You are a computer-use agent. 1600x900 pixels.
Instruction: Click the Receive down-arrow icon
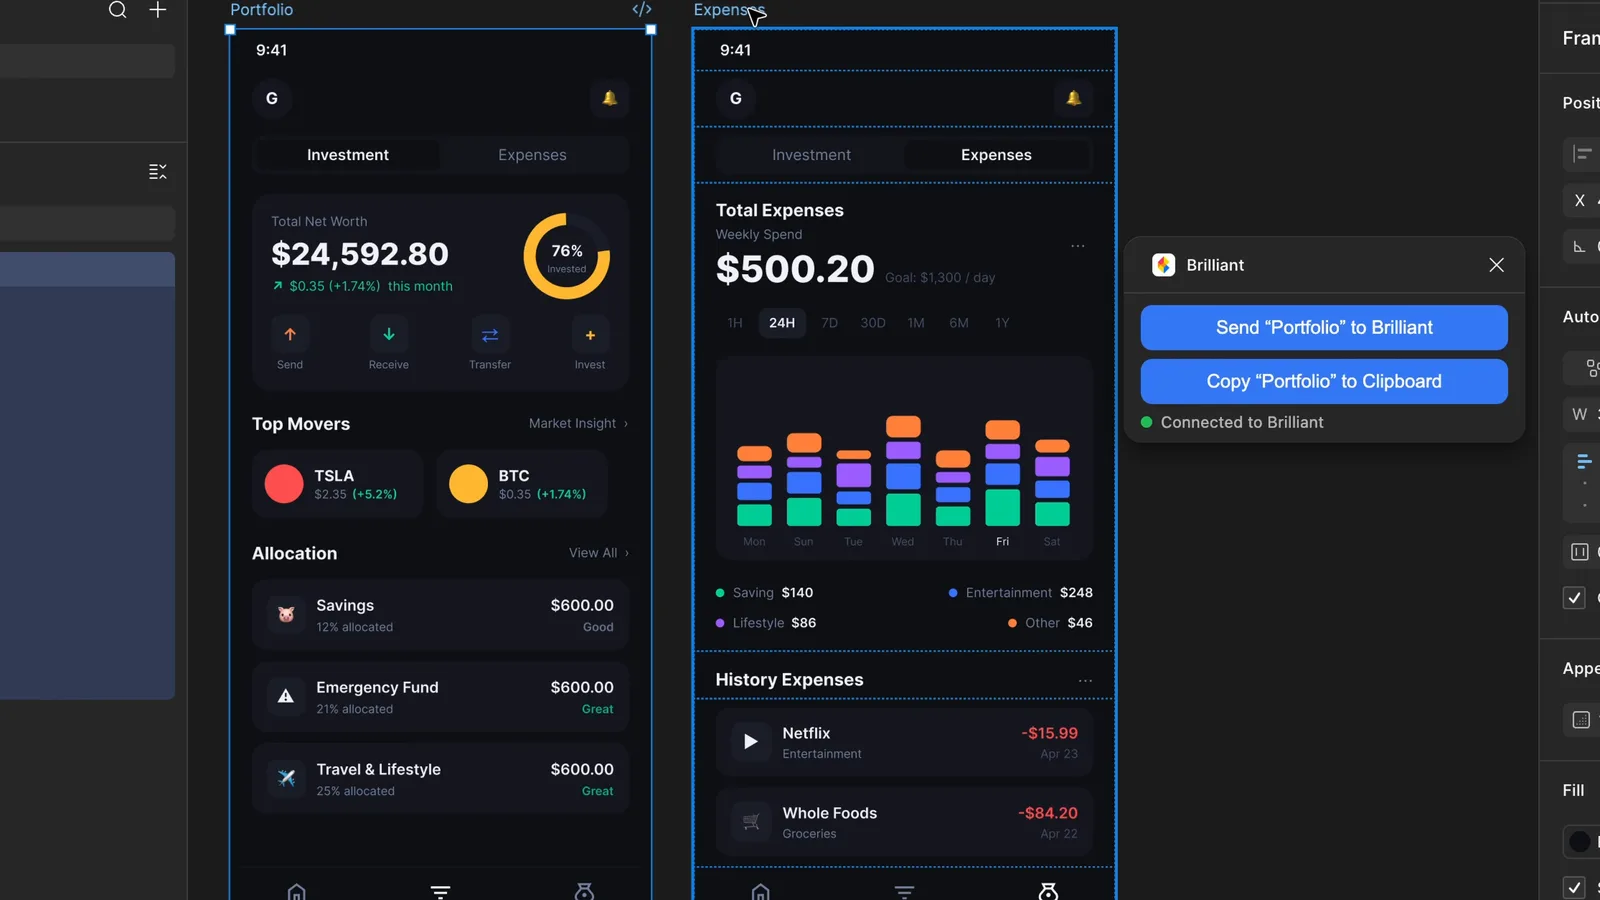pos(389,335)
